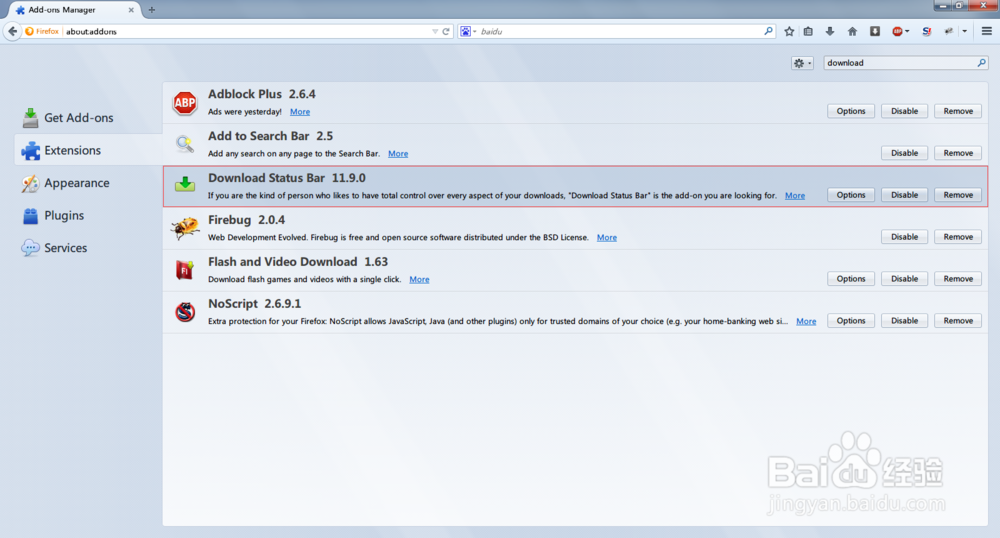Click More link for Flash and Video Download
1000x538 pixels.
(419, 279)
